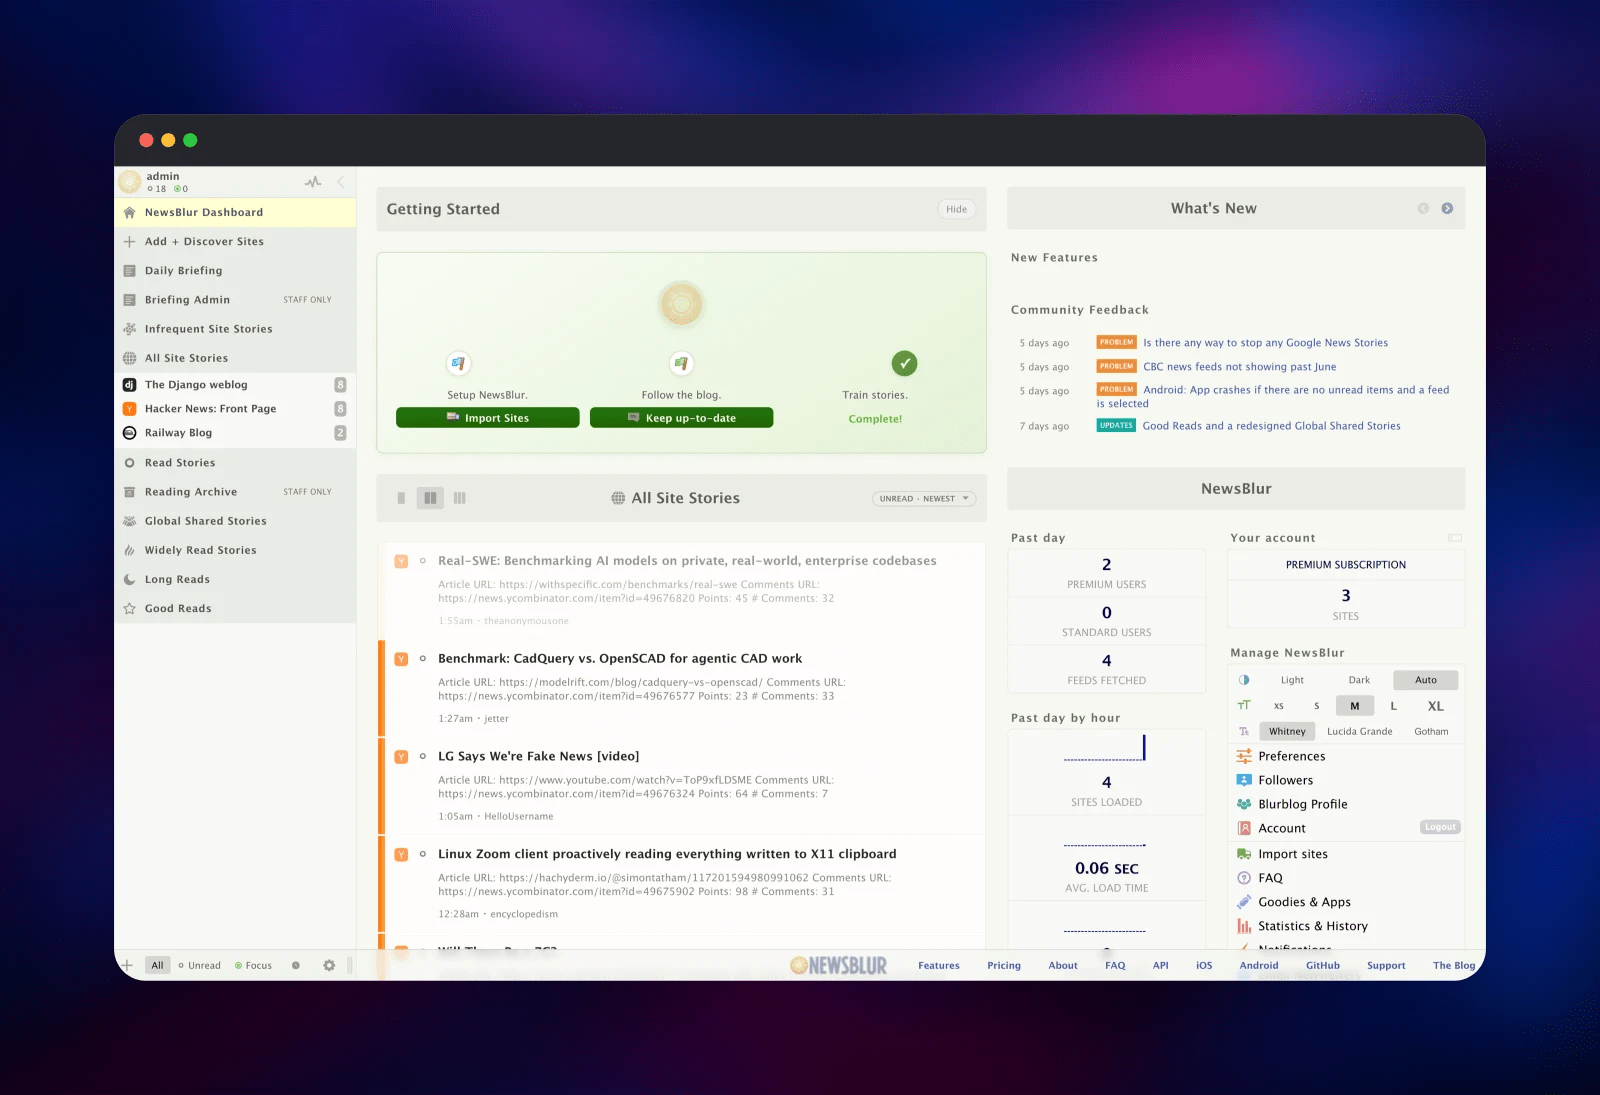Open the Infrequent Site Stories icon
Screen dimensions: 1600x1095
pos(129,329)
